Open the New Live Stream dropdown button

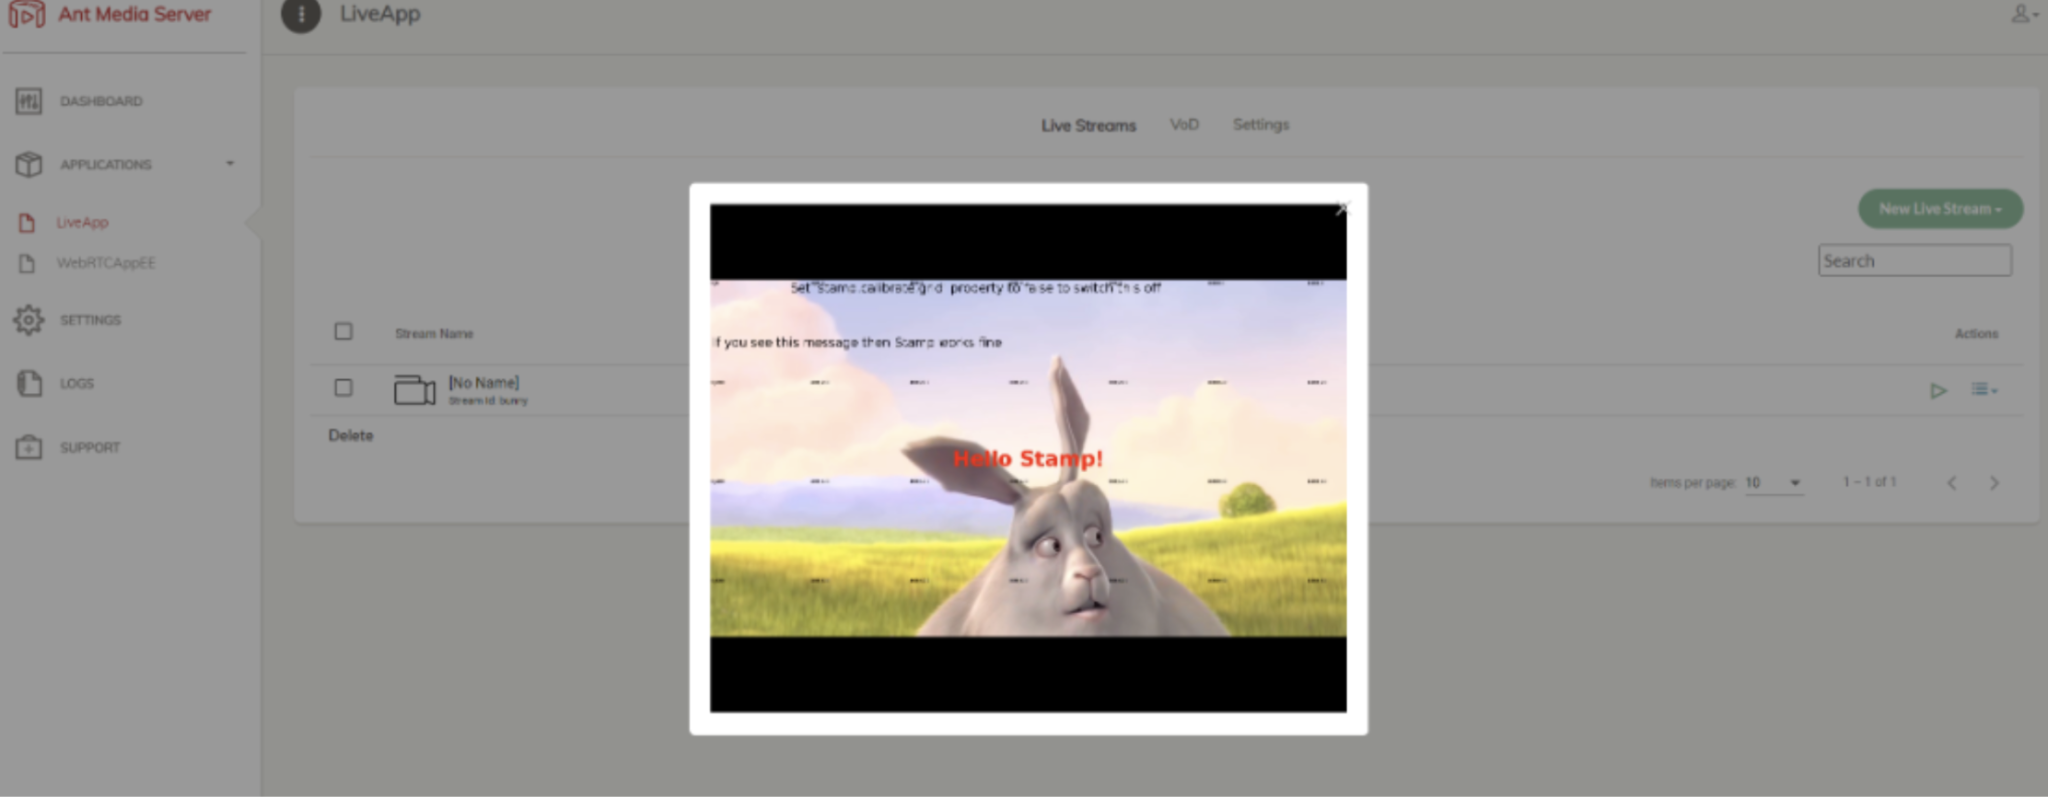(x=1940, y=209)
